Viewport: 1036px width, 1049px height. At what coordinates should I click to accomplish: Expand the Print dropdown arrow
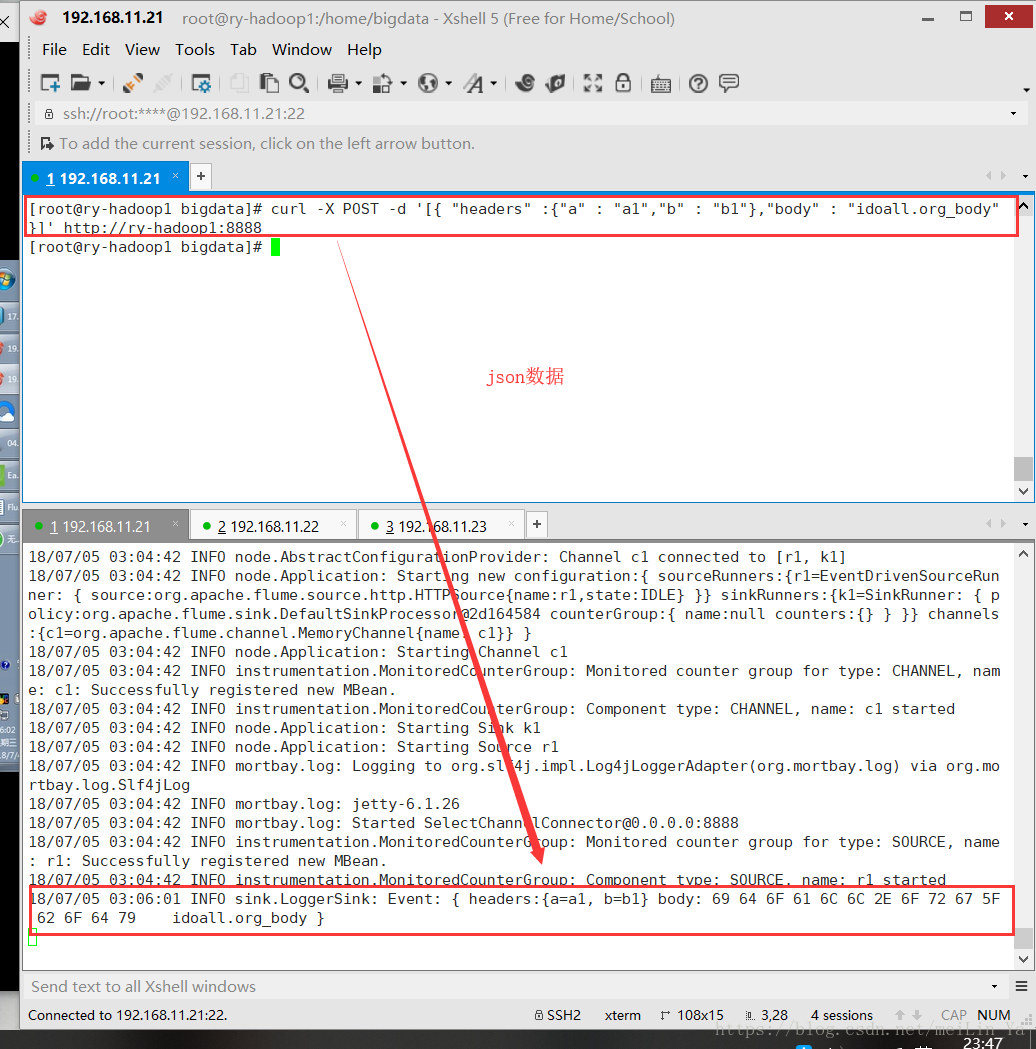point(358,84)
